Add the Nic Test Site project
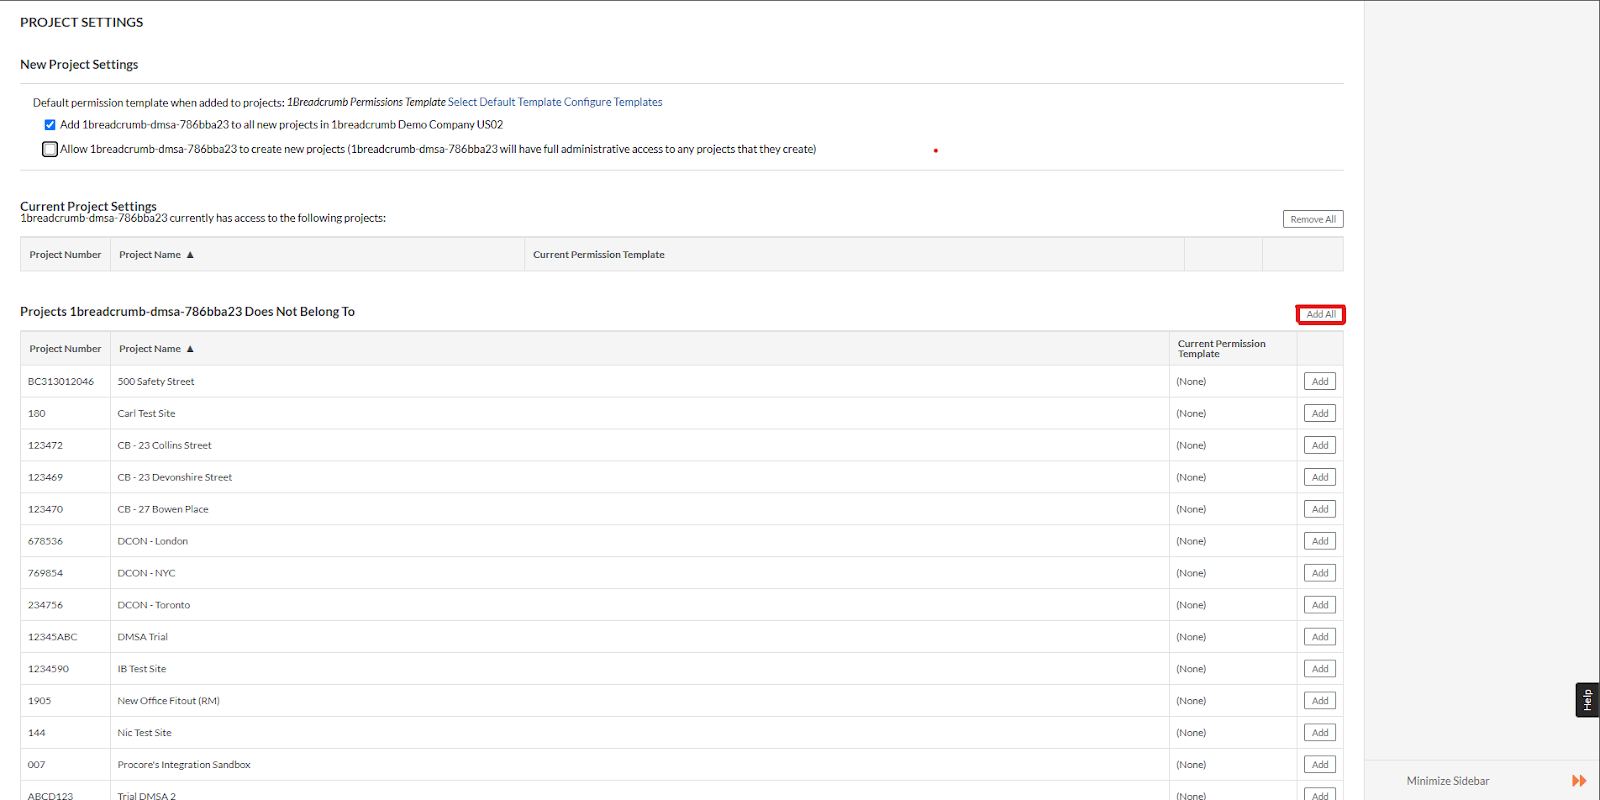The image size is (1600, 800). coord(1320,733)
